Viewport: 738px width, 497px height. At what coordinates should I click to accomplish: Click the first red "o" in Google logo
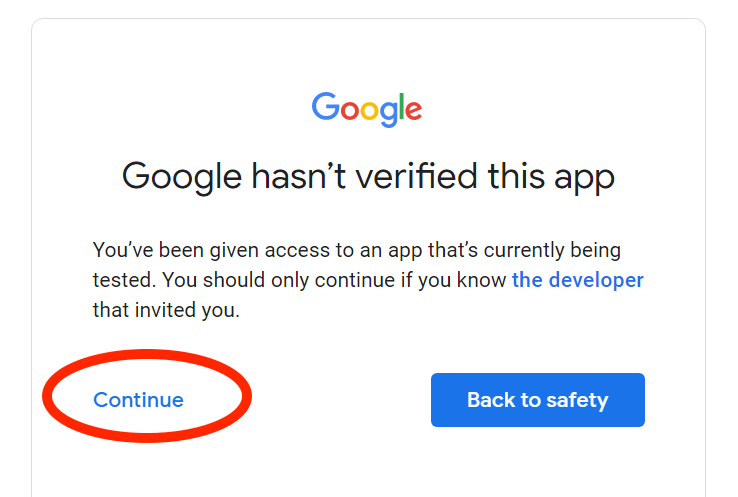pyautogui.click(x=348, y=109)
